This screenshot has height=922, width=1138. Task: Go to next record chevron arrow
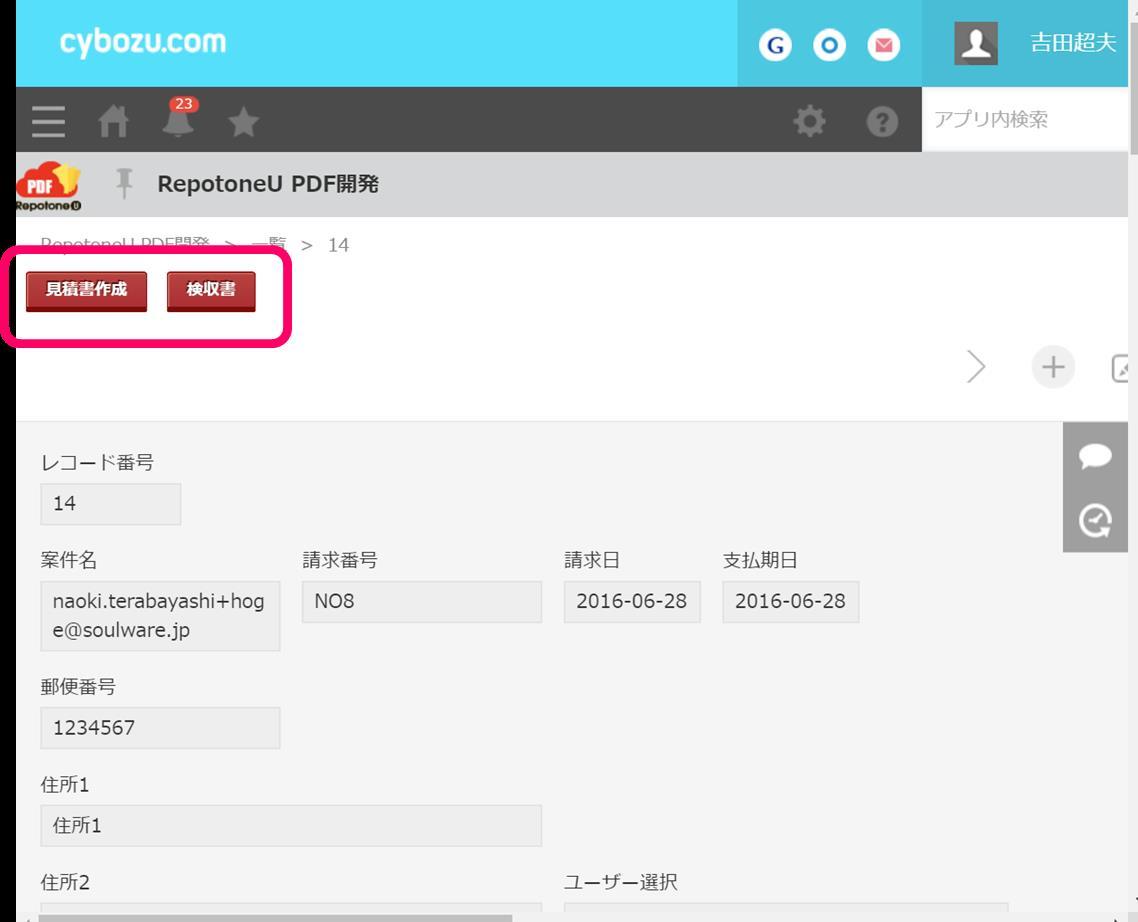[976, 367]
